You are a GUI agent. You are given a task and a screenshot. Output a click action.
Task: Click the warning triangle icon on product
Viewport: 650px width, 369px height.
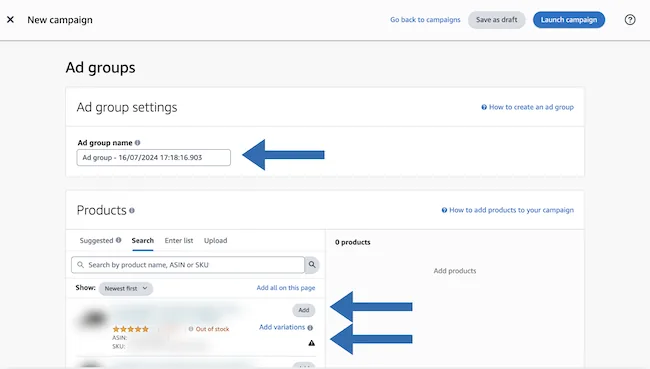312,343
